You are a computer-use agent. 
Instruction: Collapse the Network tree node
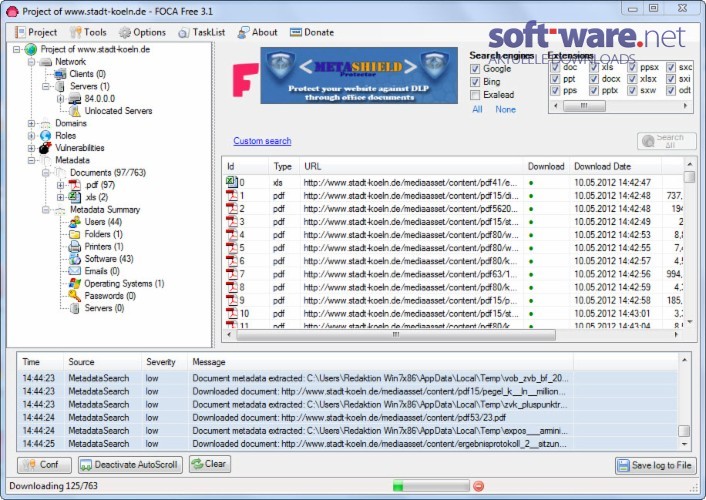tap(31, 62)
